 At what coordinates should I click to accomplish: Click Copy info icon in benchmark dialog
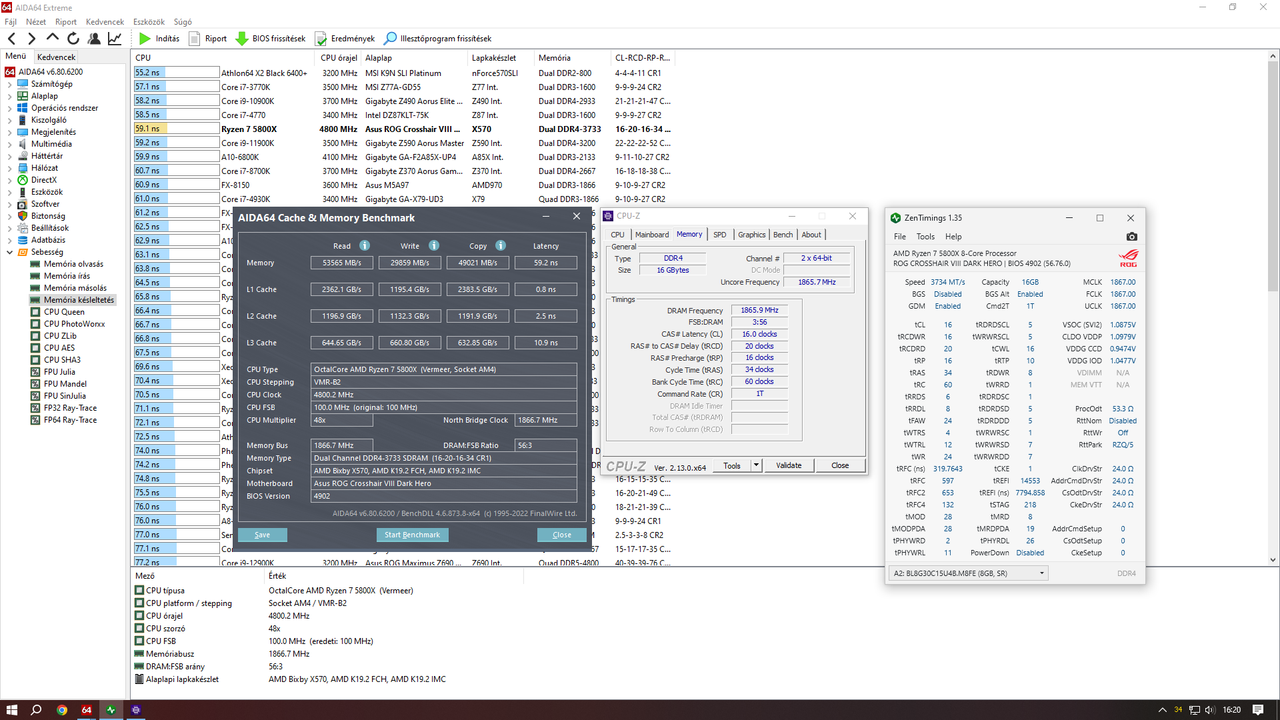tap(501, 245)
